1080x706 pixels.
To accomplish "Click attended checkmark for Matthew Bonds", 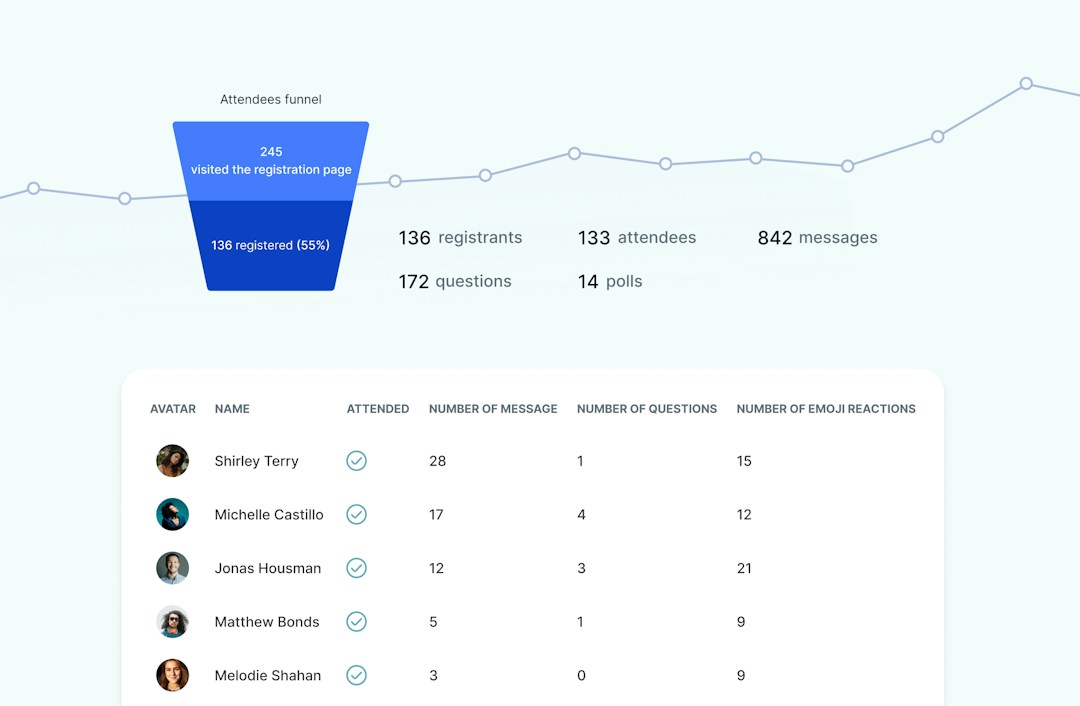I will 356,622.
